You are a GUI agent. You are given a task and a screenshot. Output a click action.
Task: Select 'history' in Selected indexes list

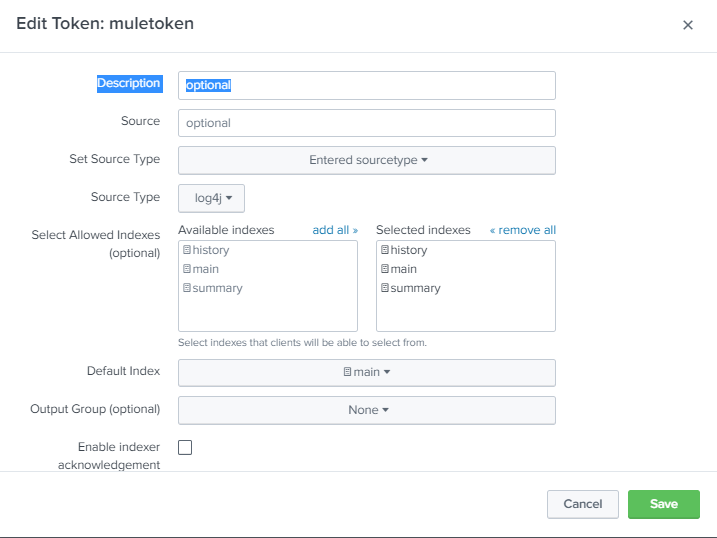point(409,250)
